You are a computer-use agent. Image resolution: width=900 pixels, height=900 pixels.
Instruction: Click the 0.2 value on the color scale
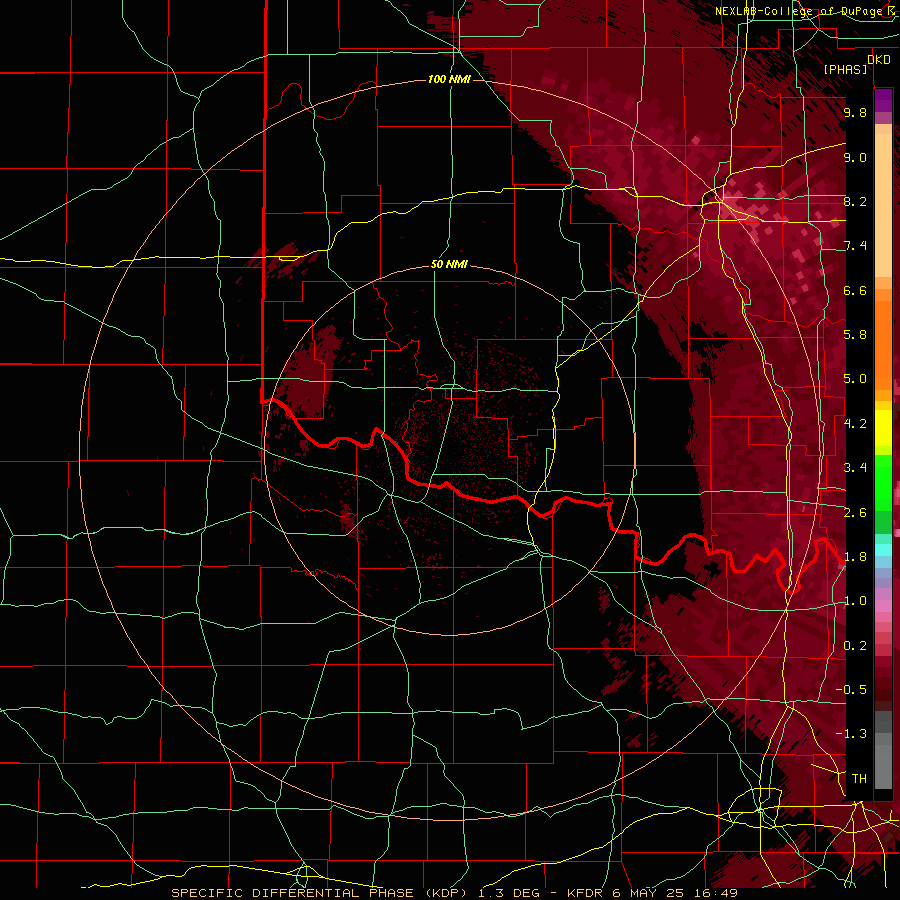click(855, 646)
